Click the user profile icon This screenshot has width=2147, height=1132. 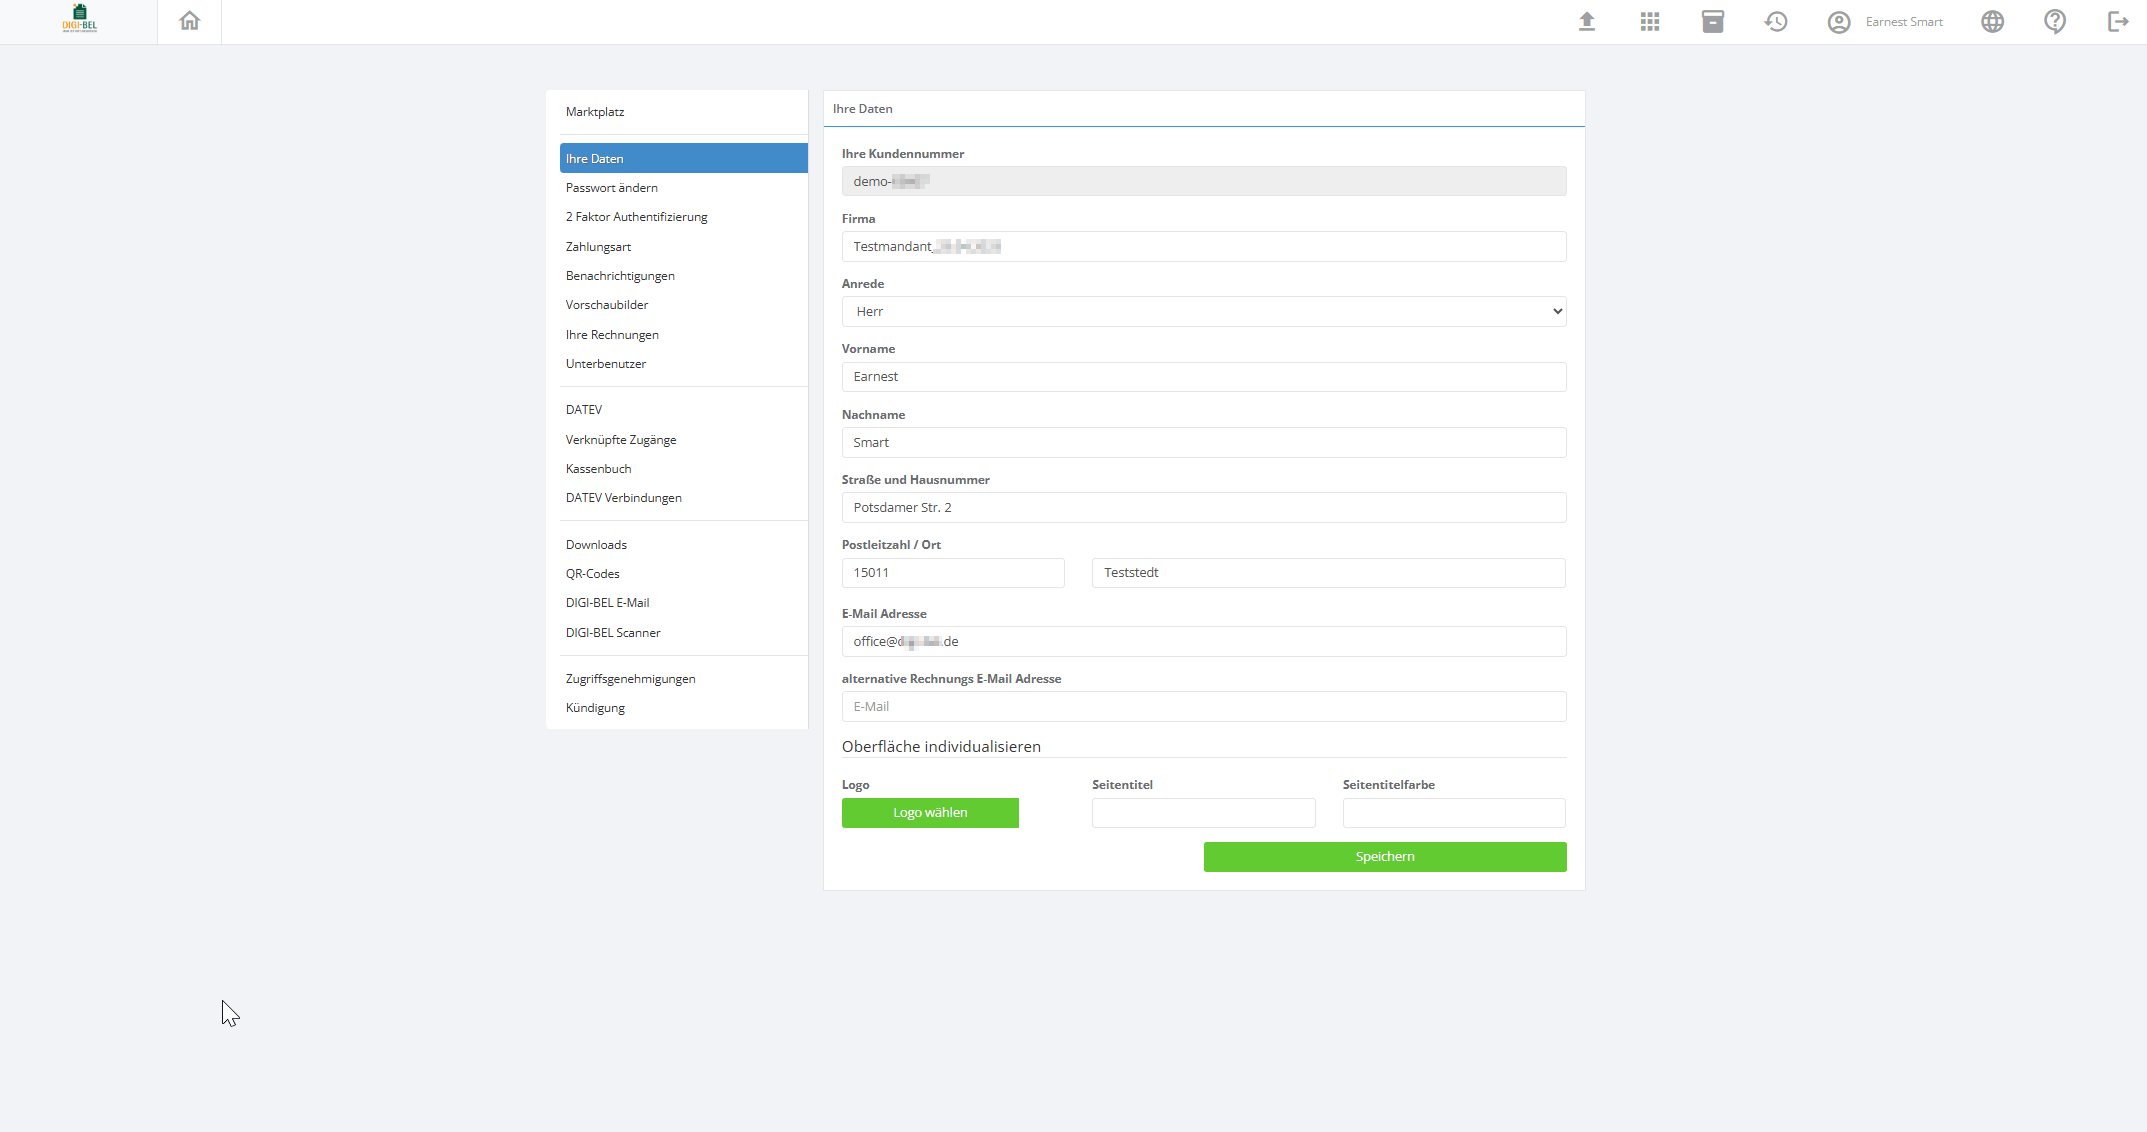point(1838,22)
